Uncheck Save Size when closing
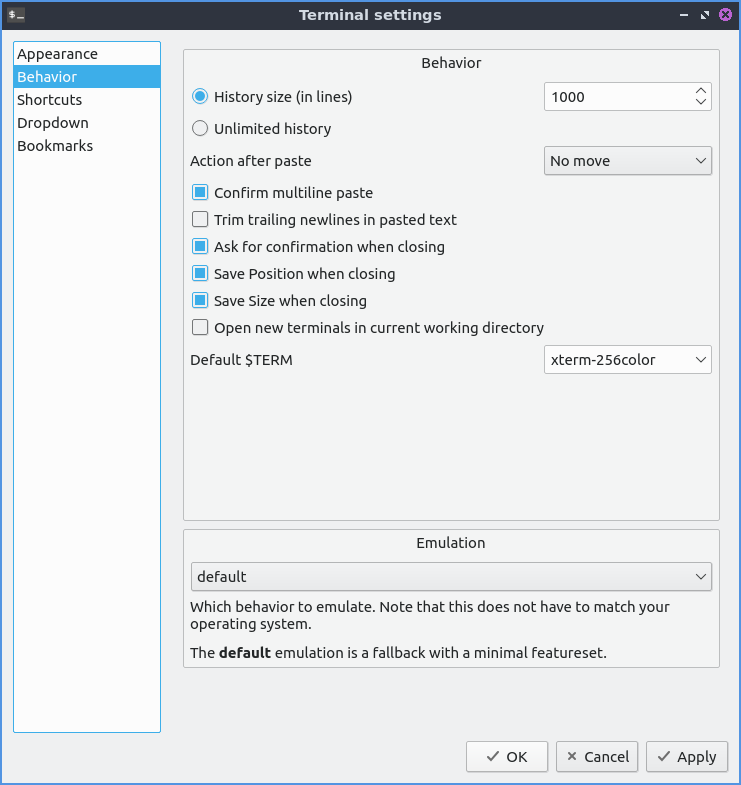This screenshot has width=741, height=785. coord(200,300)
